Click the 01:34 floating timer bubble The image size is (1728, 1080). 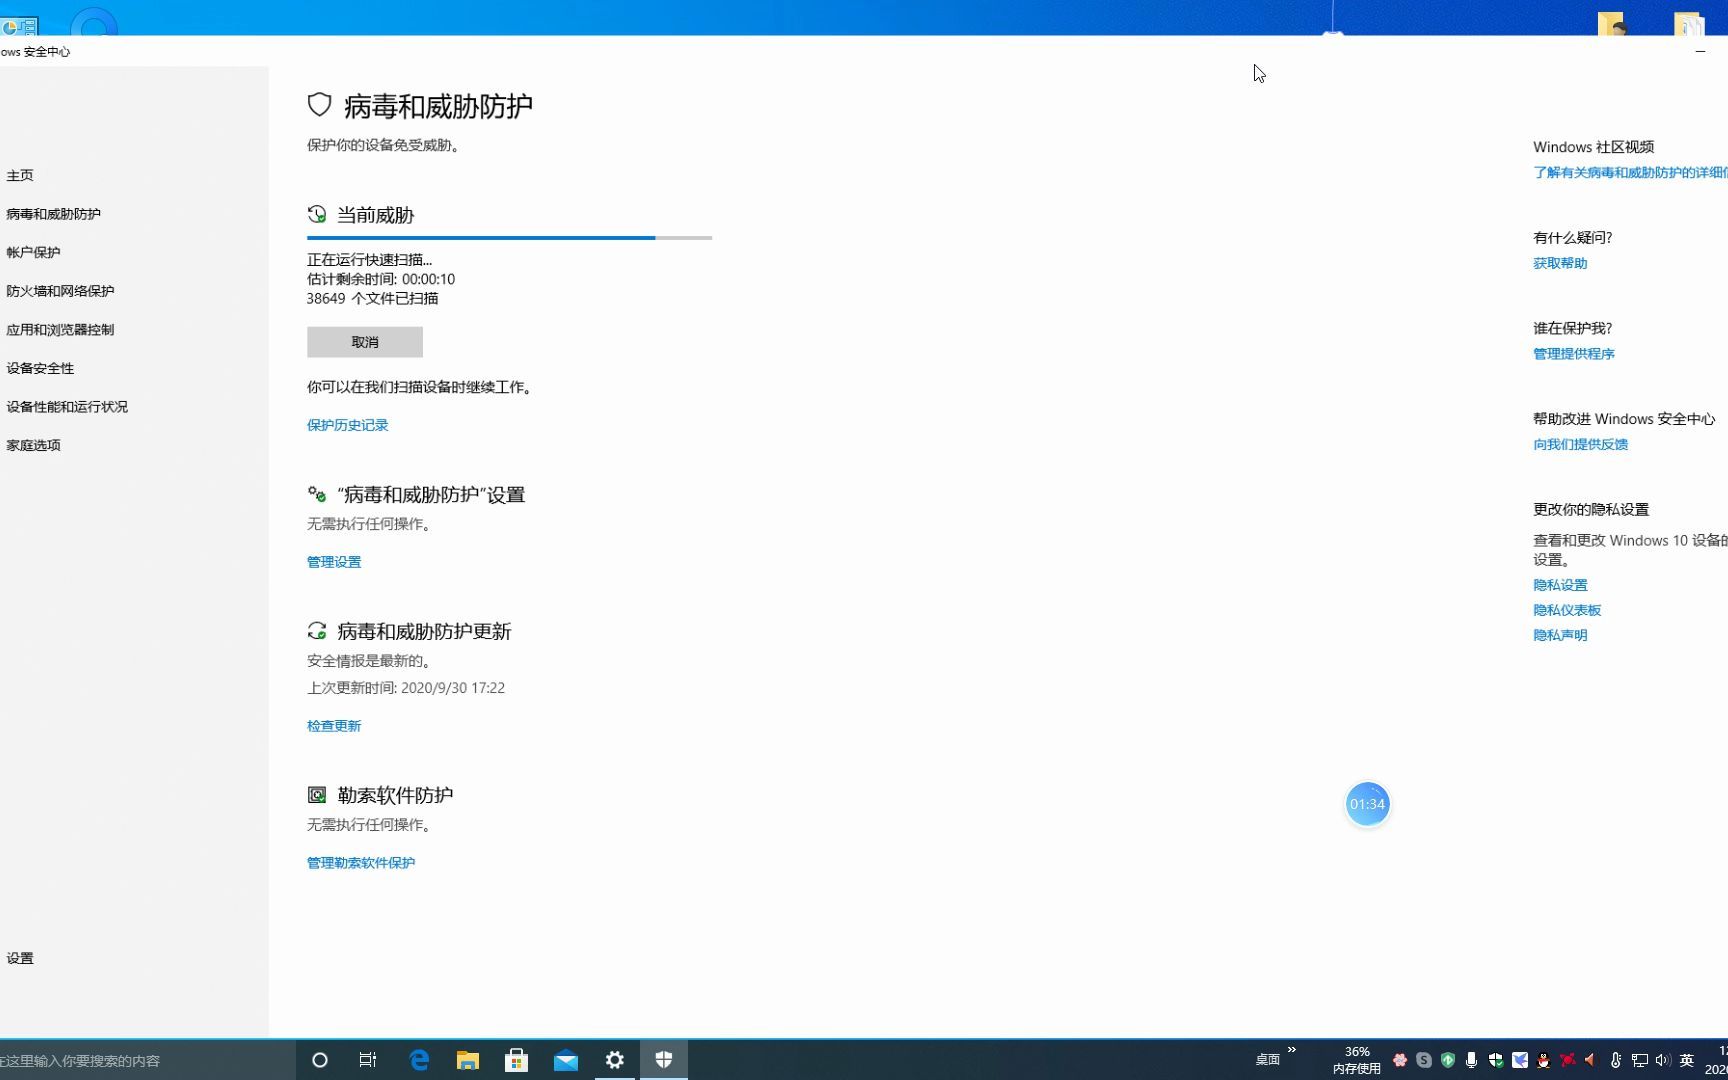click(x=1367, y=804)
